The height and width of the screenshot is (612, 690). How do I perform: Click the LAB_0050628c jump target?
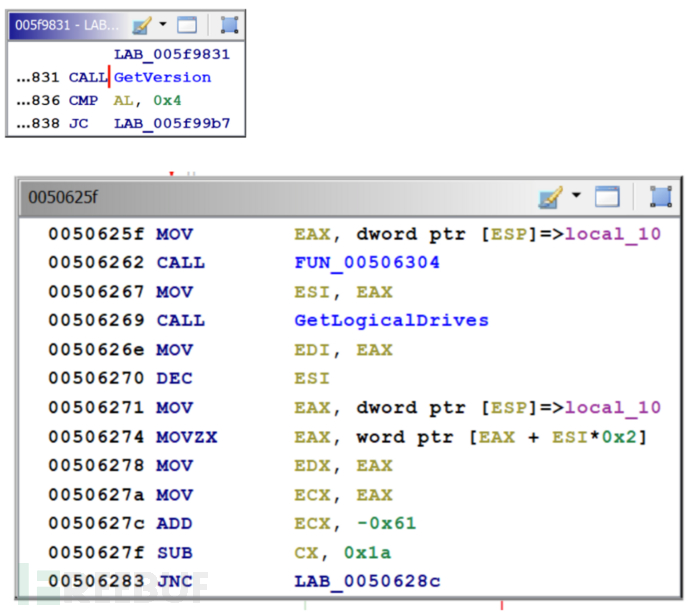(367, 582)
